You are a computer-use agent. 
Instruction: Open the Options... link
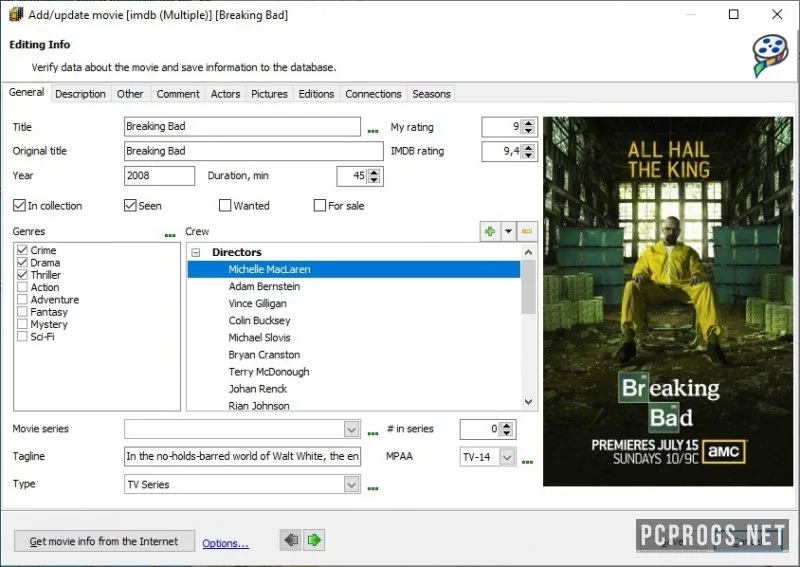tap(226, 543)
